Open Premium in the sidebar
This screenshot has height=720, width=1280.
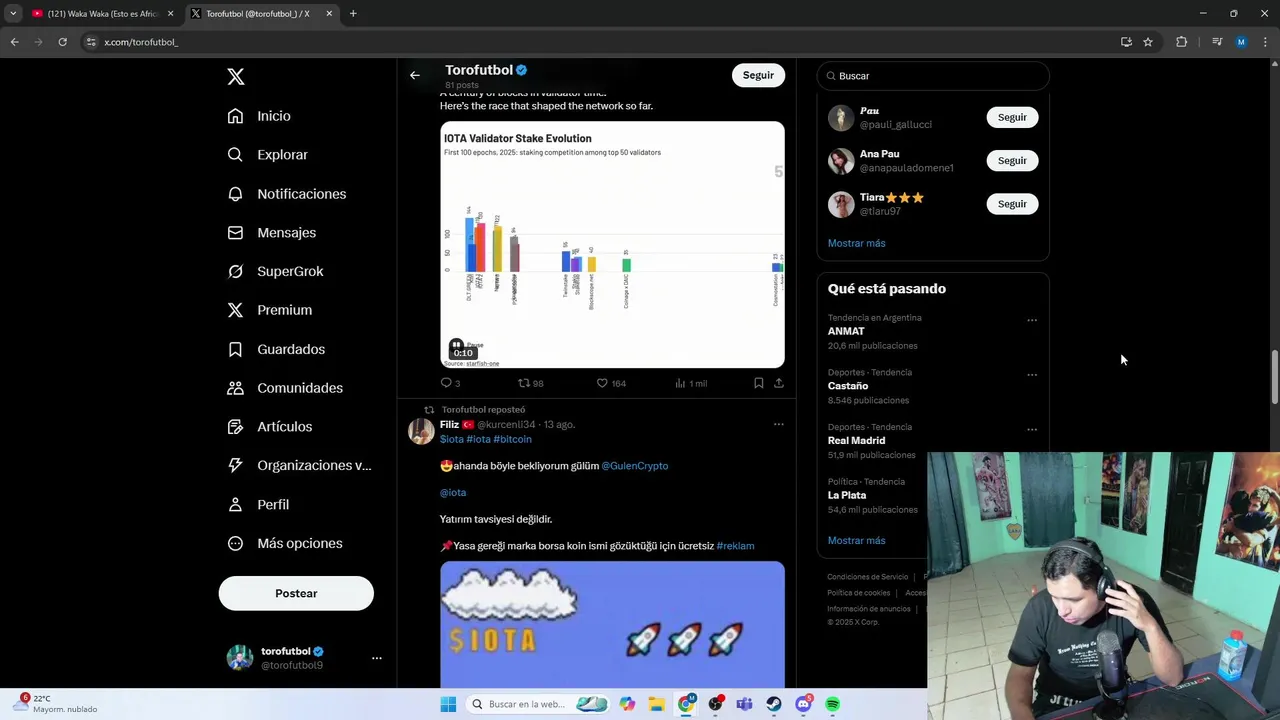(x=269, y=310)
